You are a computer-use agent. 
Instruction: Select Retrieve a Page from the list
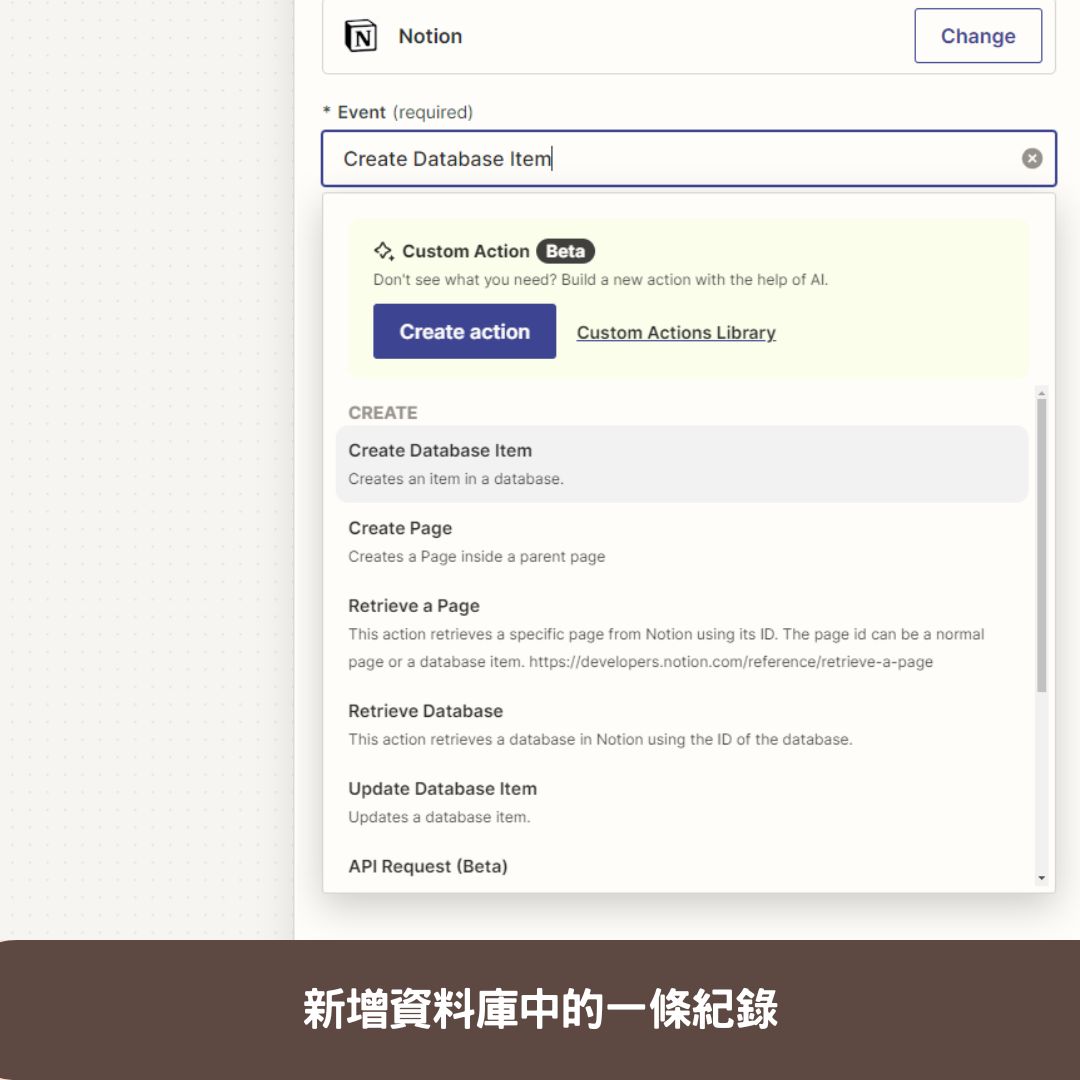click(x=413, y=606)
